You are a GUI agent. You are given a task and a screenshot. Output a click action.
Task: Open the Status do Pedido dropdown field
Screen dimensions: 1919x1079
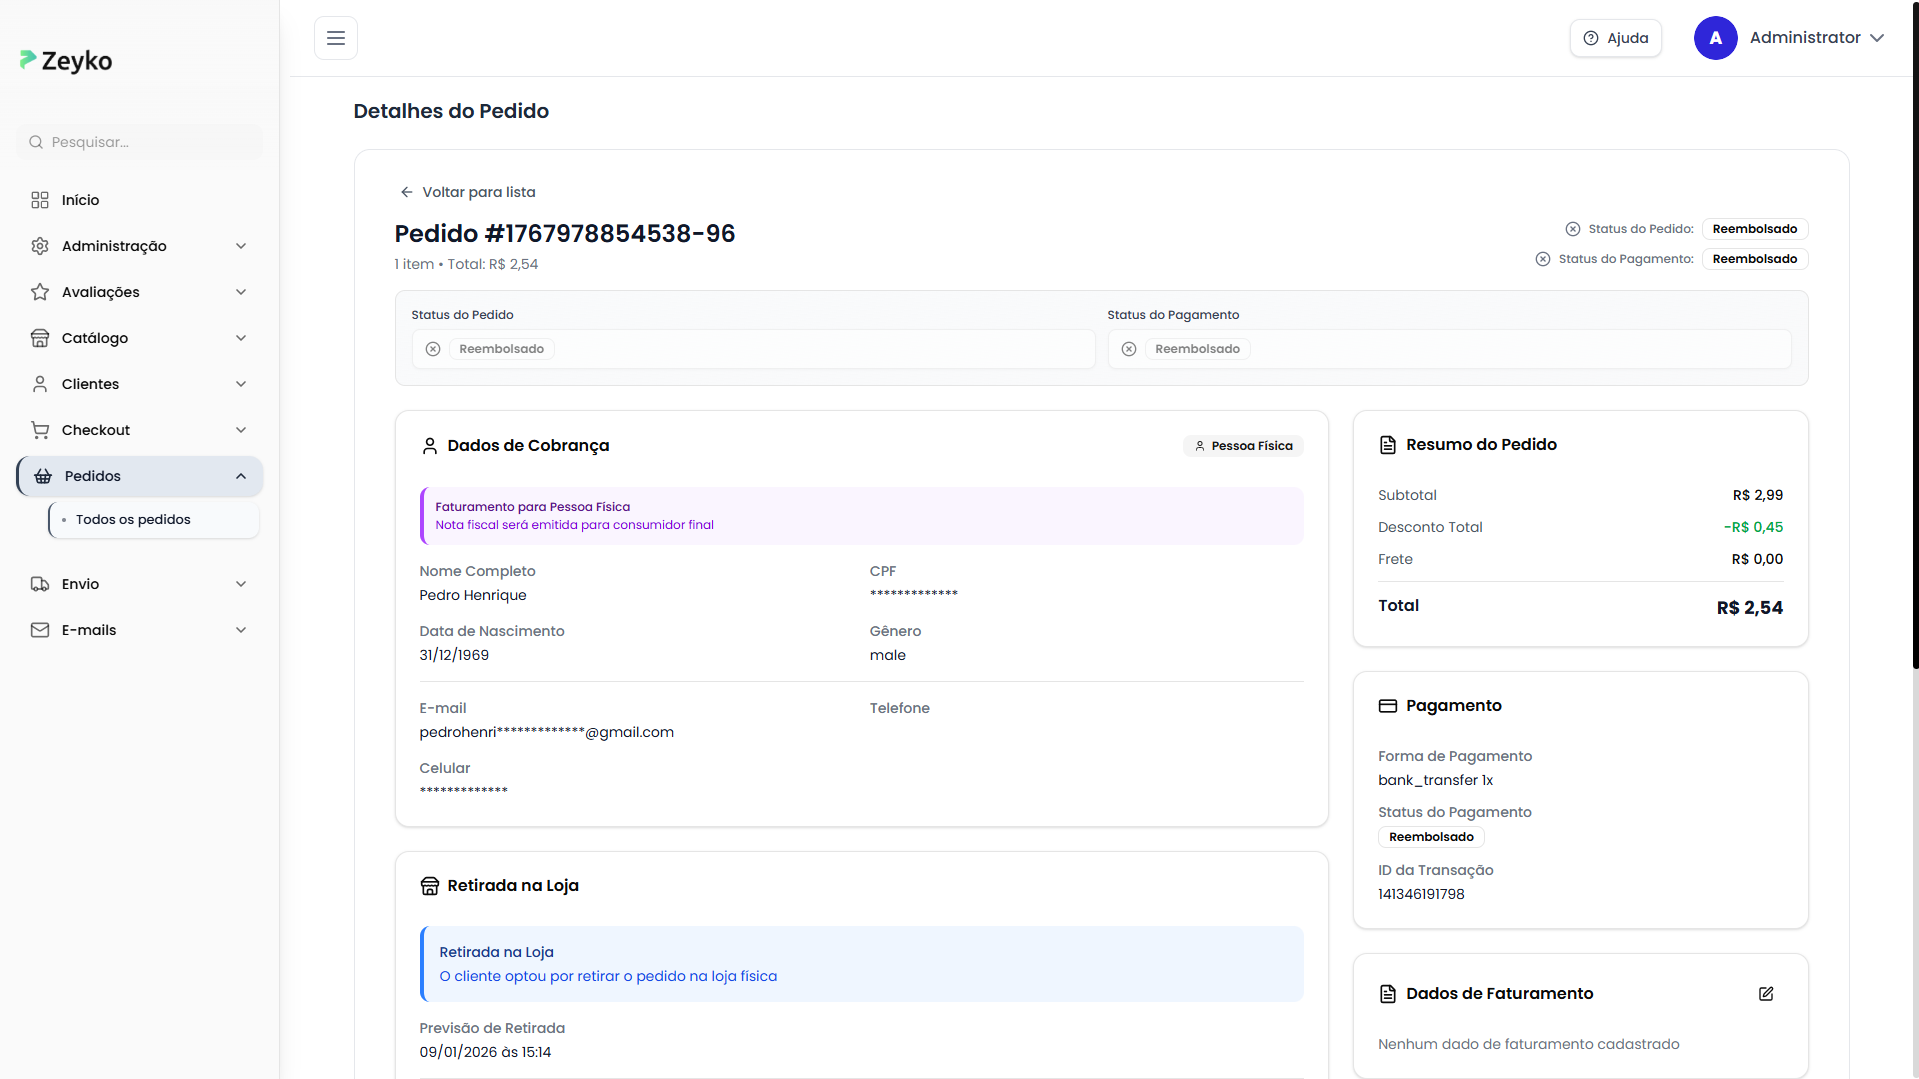click(x=753, y=349)
